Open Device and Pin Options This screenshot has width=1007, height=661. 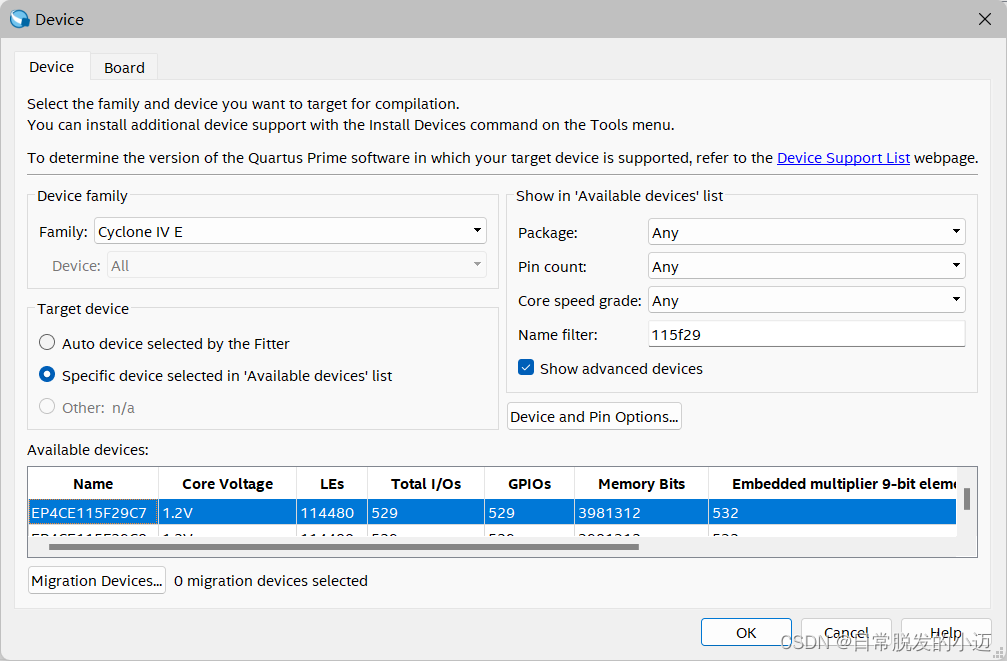(594, 416)
